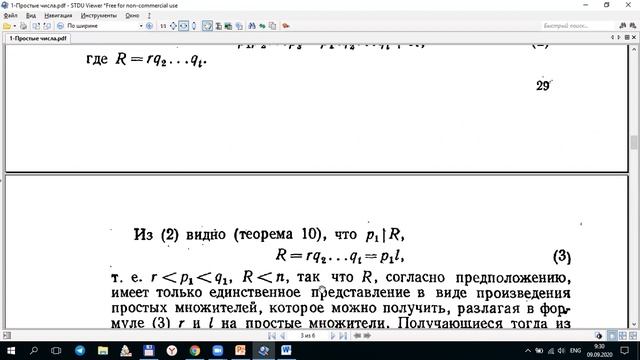This screenshot has width=640, height=360.
Task: Open the binoculars search icon in toolbar
Action: coord(252,26)
